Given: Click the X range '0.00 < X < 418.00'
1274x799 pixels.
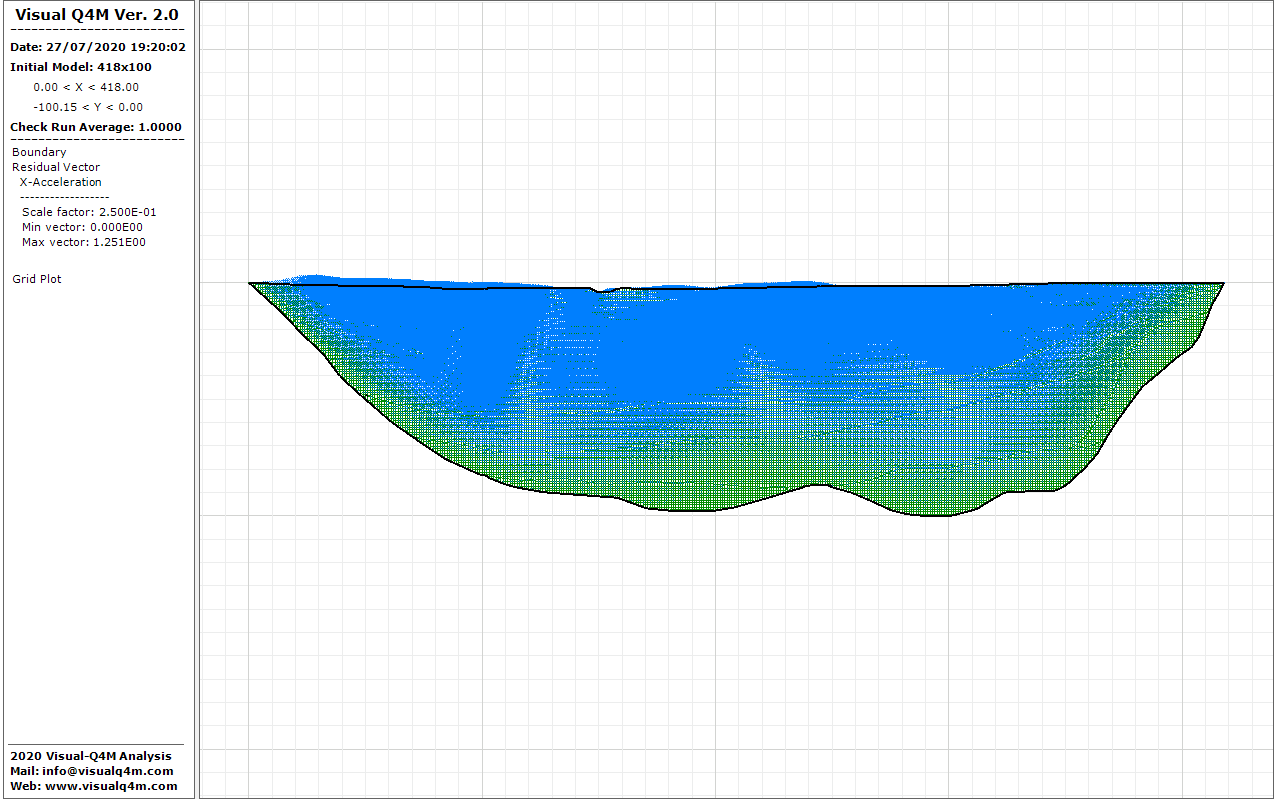Looking at the screenshot, I should pyautogui.click(x=86, y=87).
